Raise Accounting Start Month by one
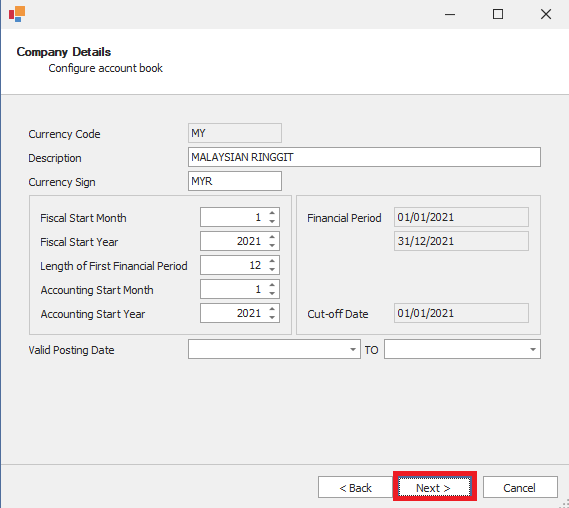This screenshot has height=508, width=569. click(272, 285)
